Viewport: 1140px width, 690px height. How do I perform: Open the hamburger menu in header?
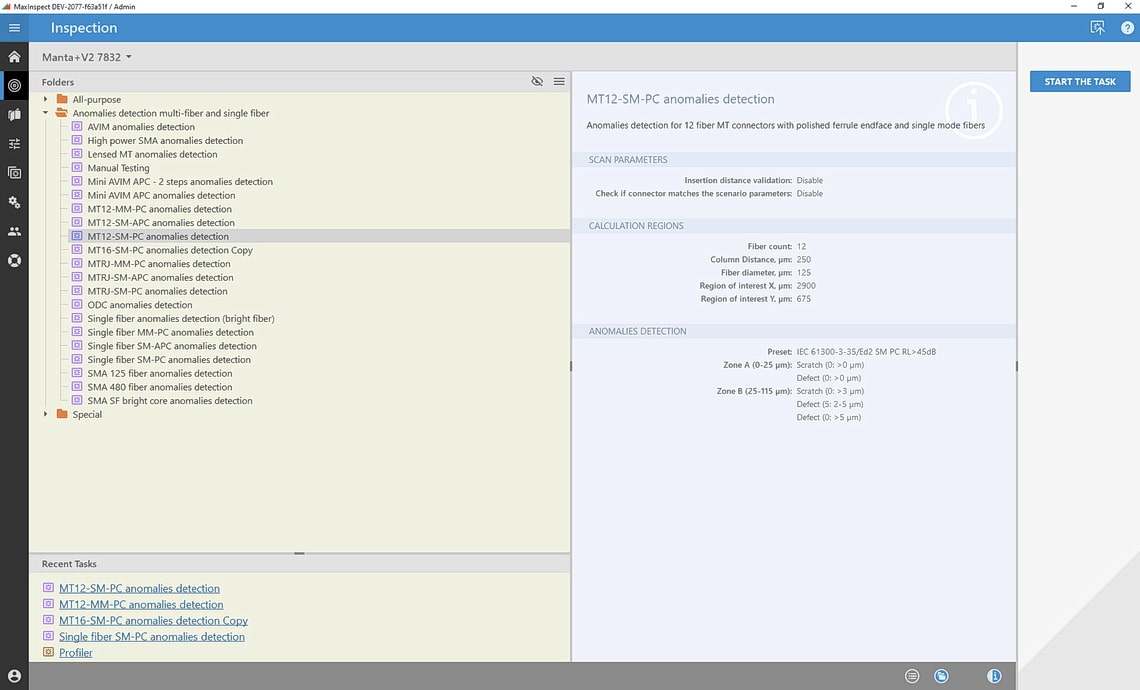14,28
